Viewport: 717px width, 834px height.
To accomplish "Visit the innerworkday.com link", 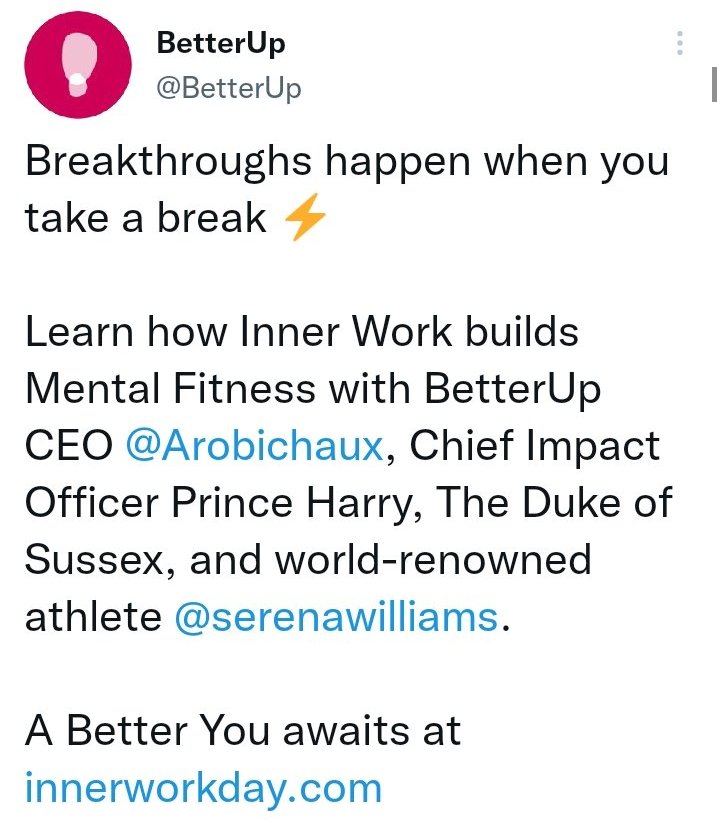I will (x=203, y=788).
